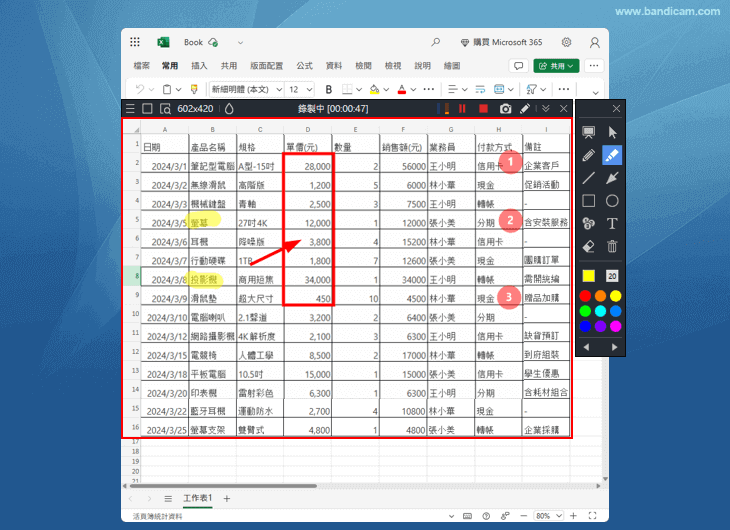
Task: Apply yellow fill color bucket
Action: [374, 89]
